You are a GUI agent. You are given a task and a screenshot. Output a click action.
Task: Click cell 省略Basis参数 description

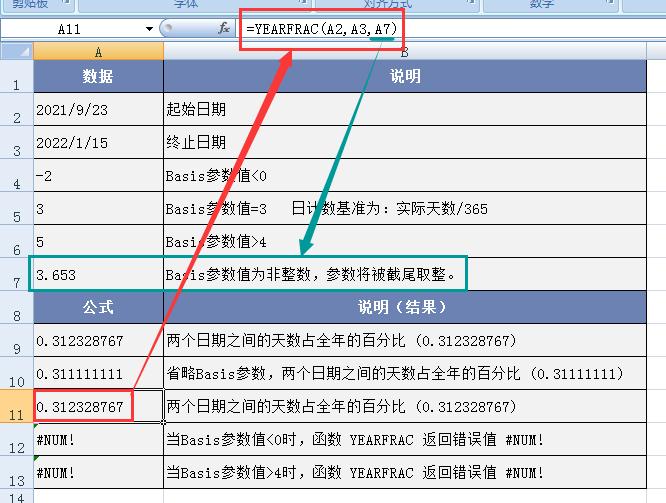tap(405, 373)
